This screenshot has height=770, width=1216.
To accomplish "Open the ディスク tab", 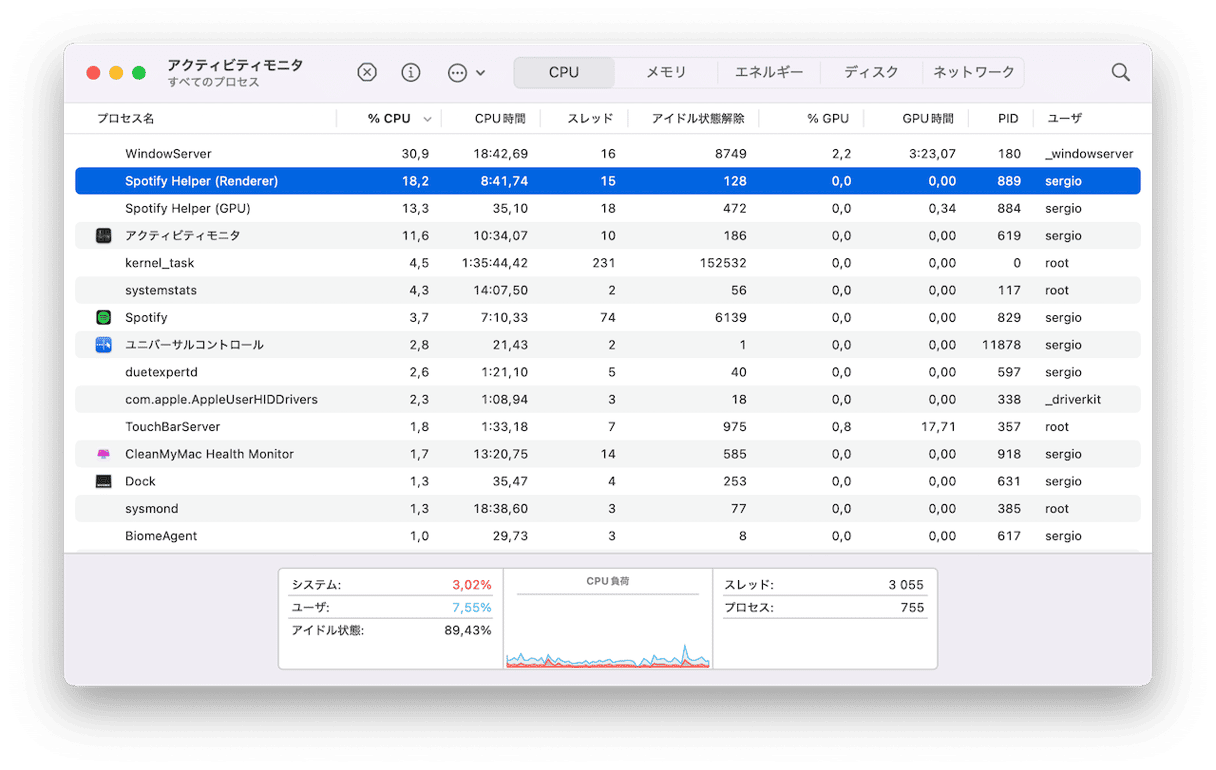I will (871, 72).
